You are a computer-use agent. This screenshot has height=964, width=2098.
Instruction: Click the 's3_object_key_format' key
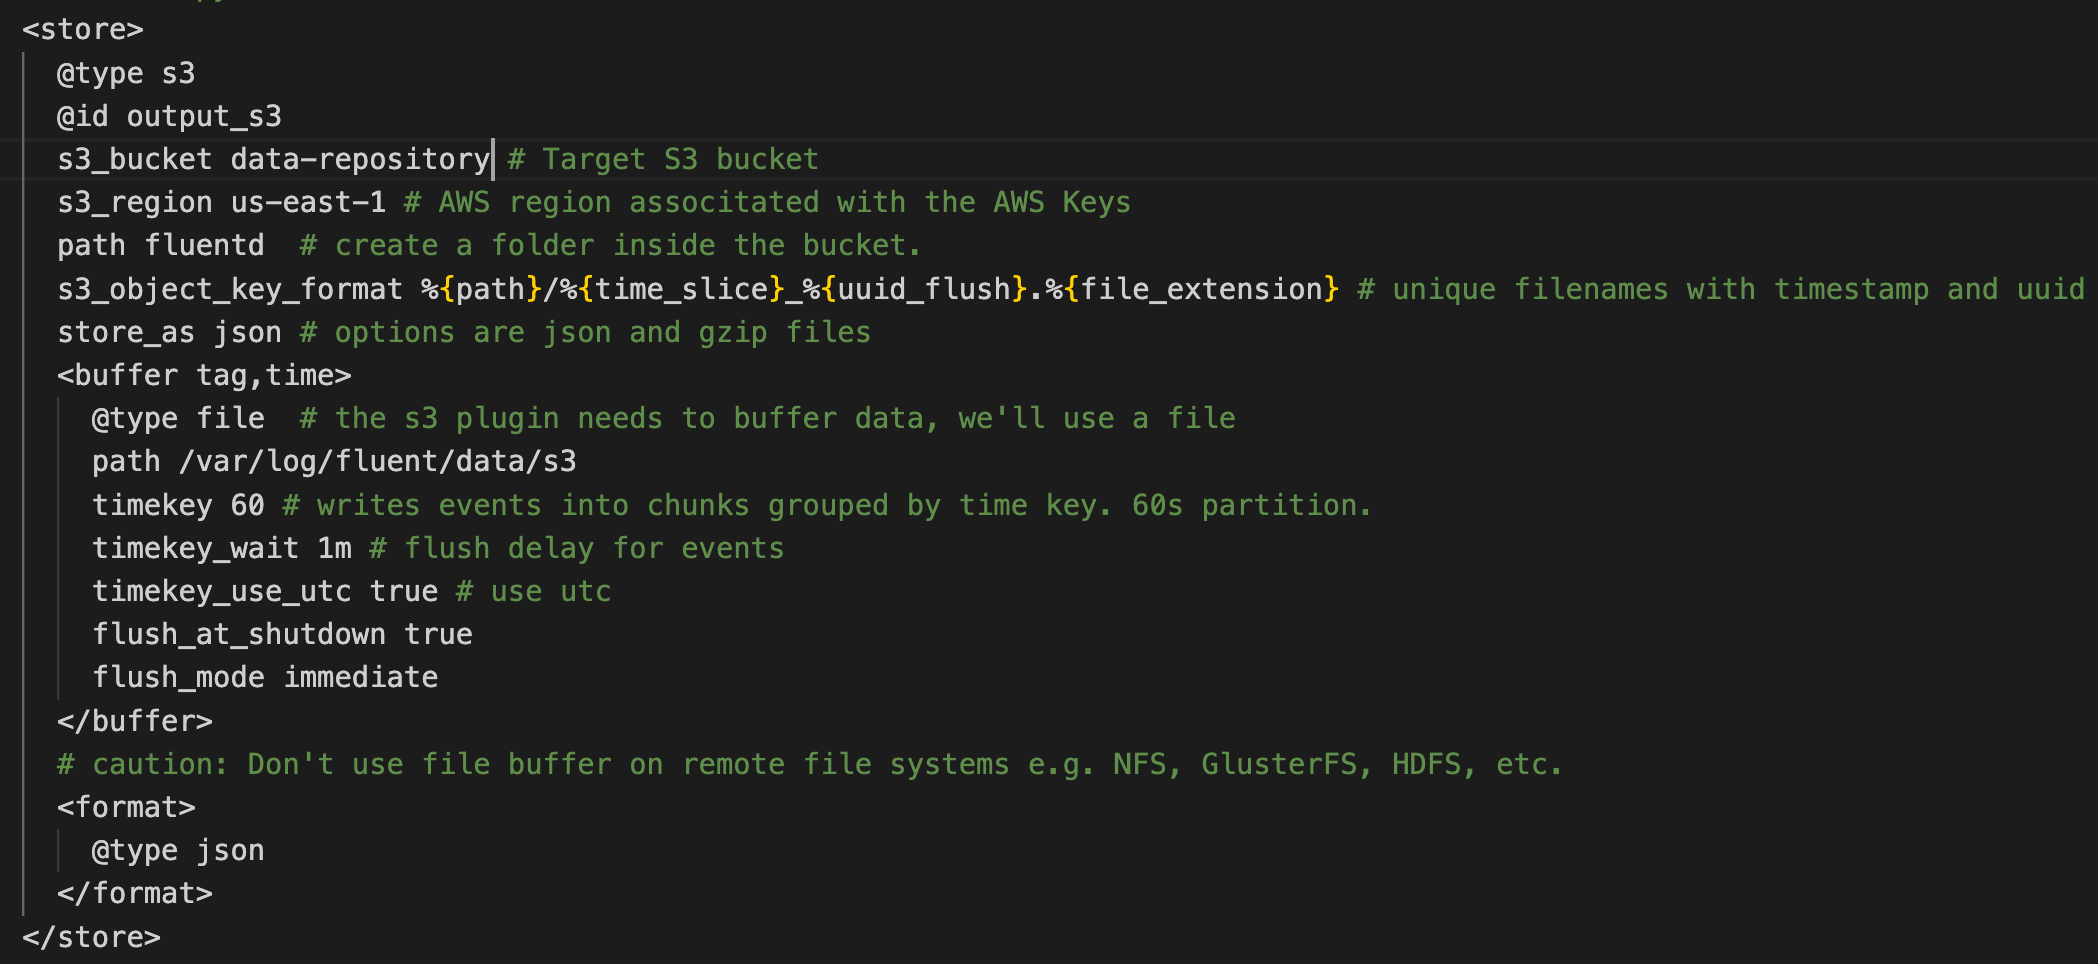point(230,289)
